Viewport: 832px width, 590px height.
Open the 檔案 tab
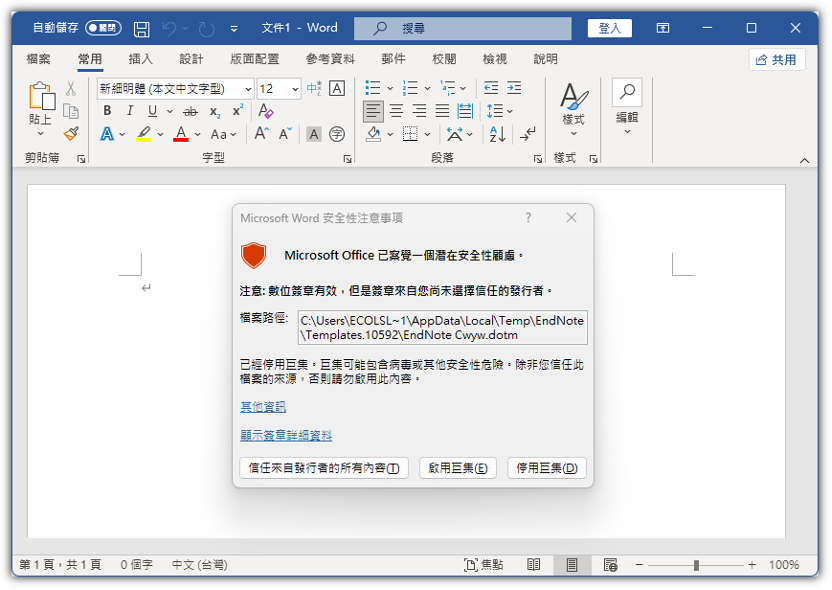click(38, 59)
